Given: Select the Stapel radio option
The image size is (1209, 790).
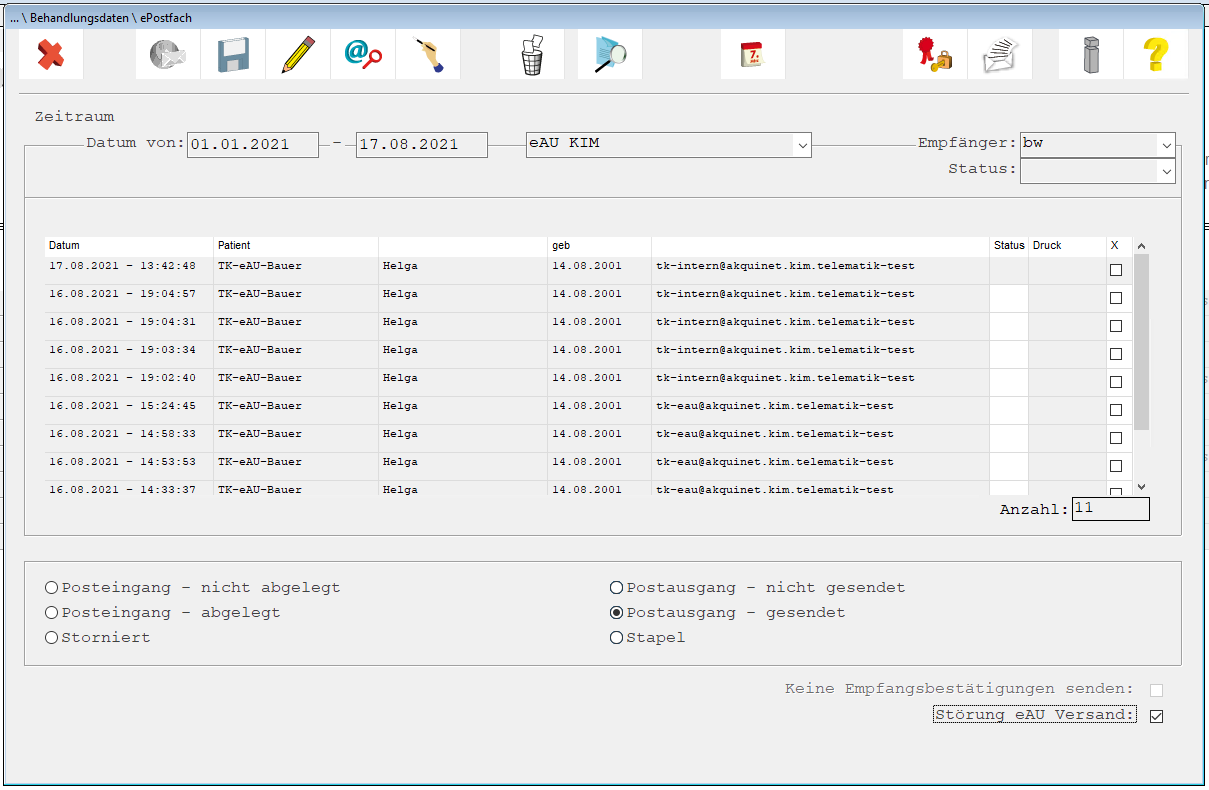Looking at the screenshot, I should (x=617, y=638).
